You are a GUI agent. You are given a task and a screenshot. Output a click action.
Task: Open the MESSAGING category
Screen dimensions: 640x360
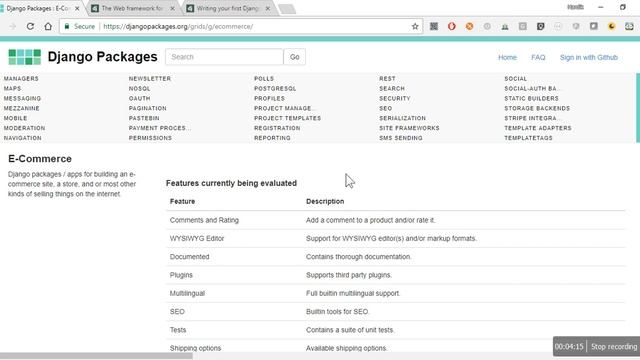(x=22, y=99)
